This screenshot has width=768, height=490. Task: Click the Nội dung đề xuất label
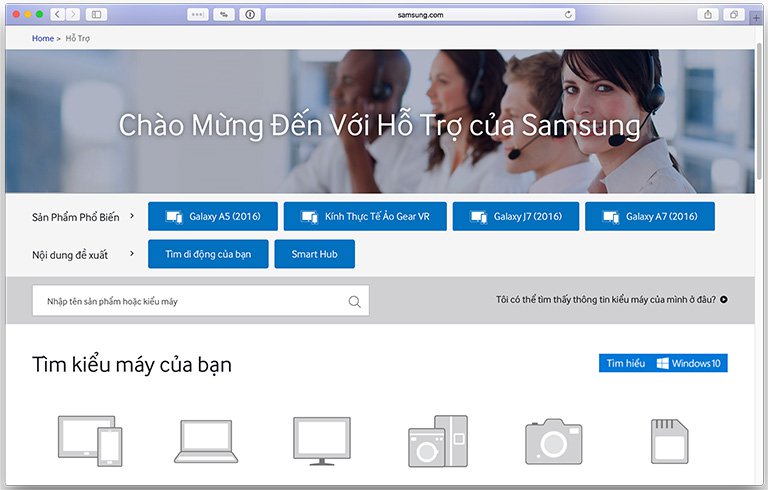click(x=70, y=255)
